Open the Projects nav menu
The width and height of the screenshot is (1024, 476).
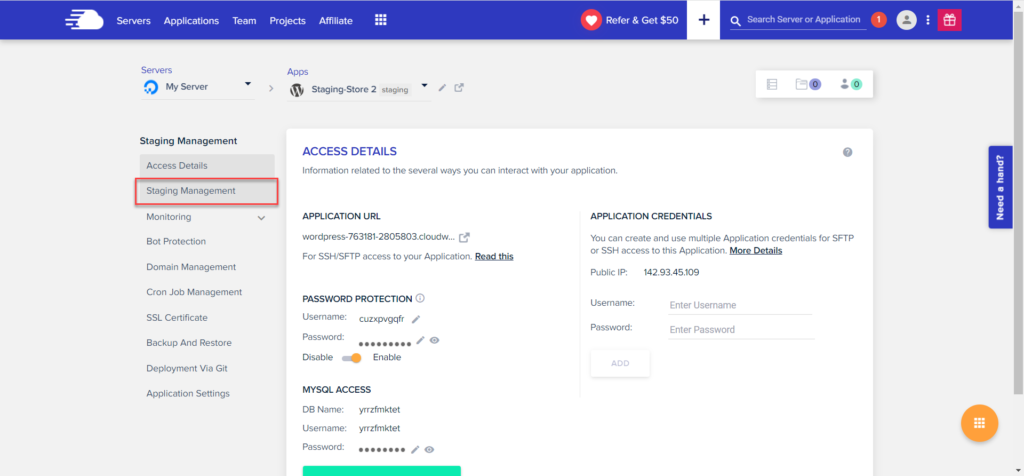pyautogui.click(x=287, y=21)
